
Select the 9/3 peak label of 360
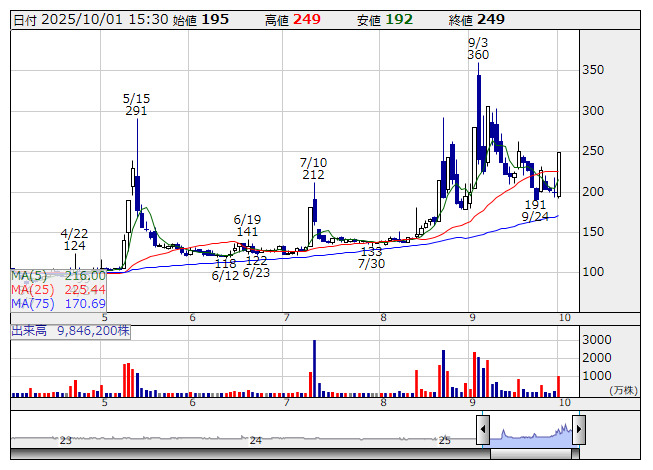point(478,48)
